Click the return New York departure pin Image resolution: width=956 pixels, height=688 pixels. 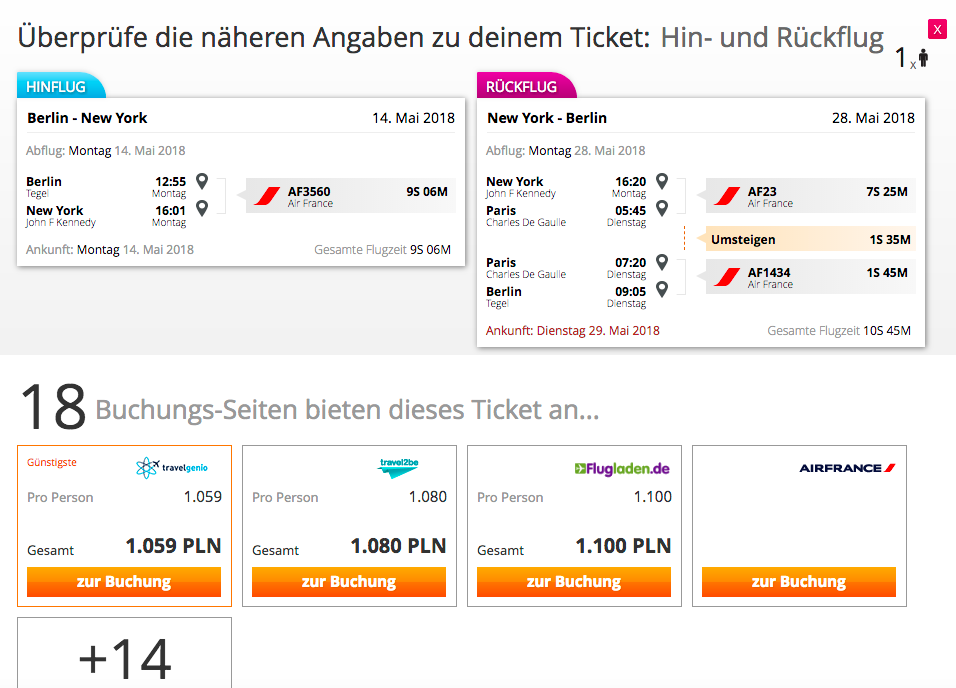[x=662, y=181]
